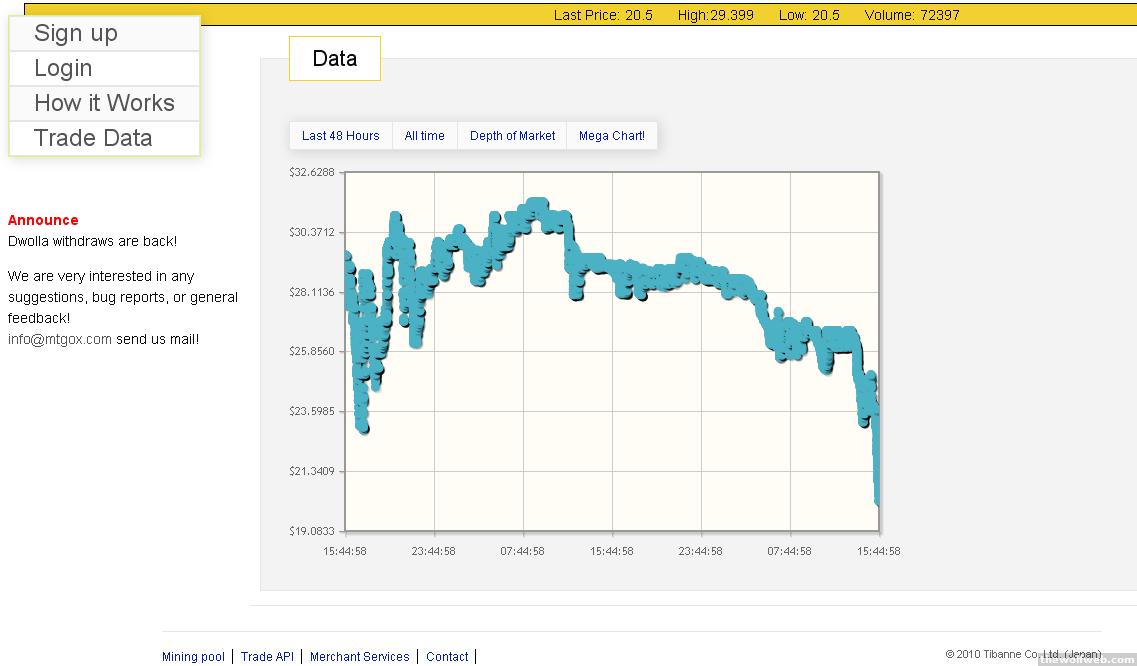
Task: Show the Last 48 Hours chart
Action: pyautogui.click(x=340, y=136)
